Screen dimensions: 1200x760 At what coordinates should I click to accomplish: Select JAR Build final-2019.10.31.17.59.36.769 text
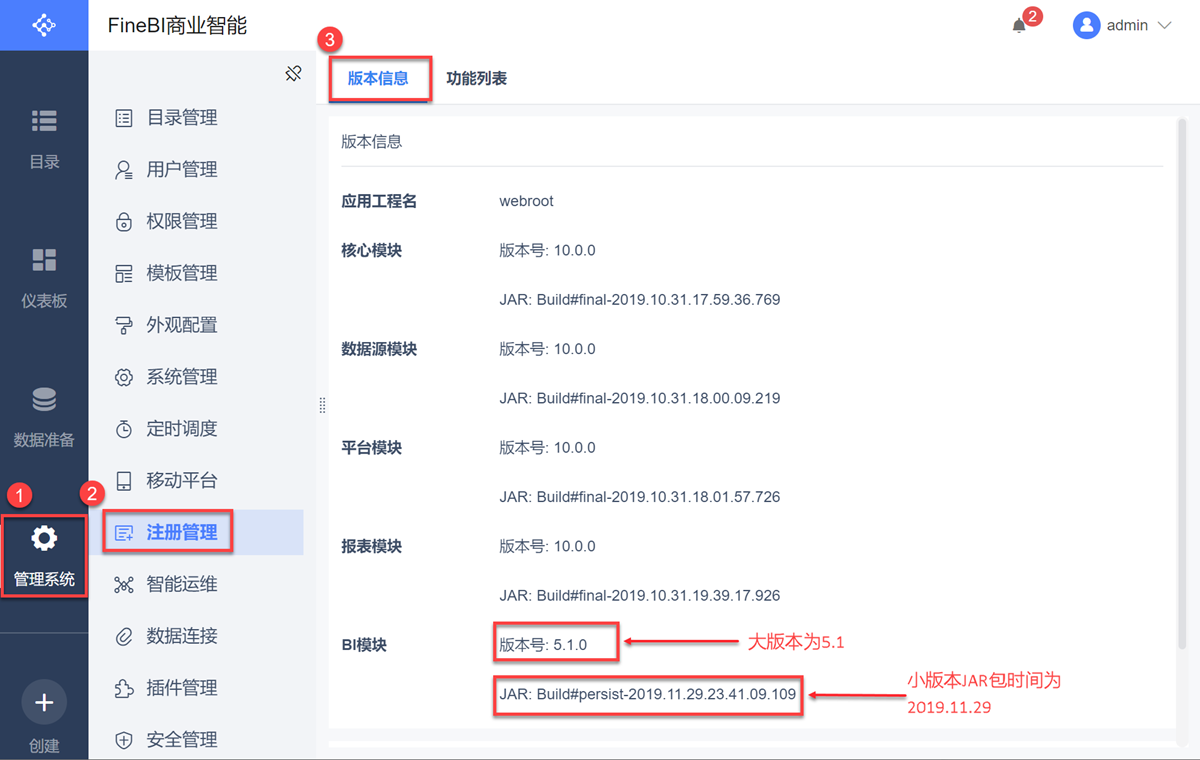pos(640,299)
